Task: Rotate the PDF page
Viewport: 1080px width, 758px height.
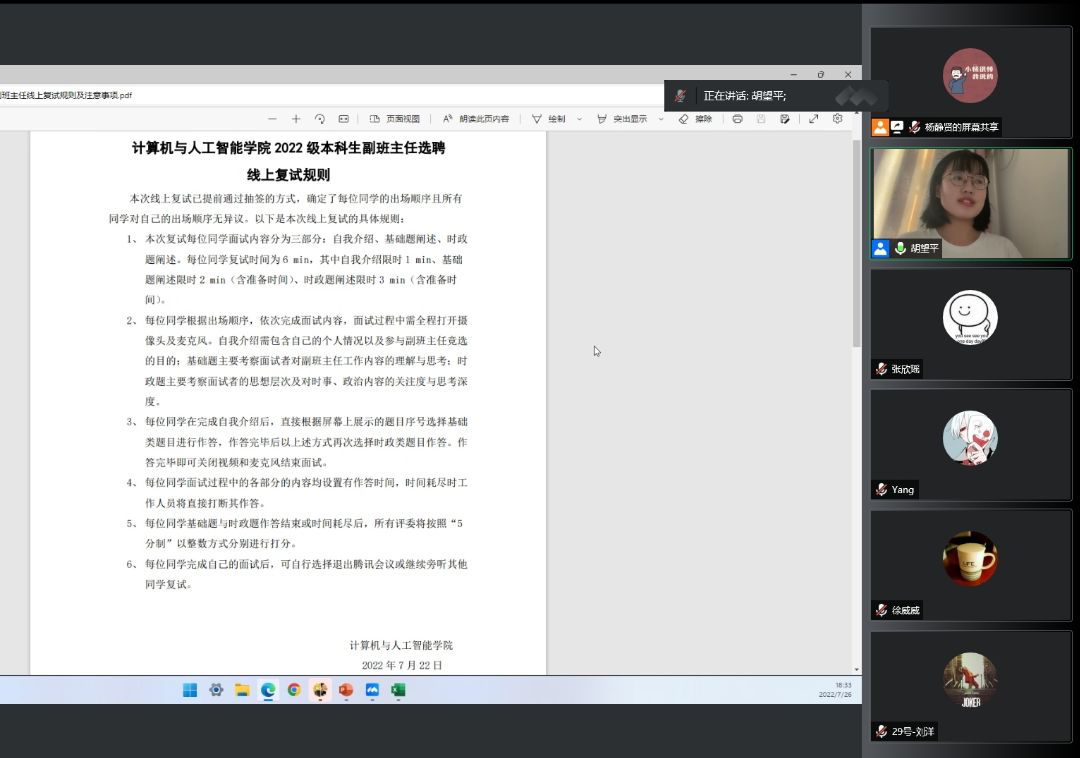Action: [x=320, y=119]
